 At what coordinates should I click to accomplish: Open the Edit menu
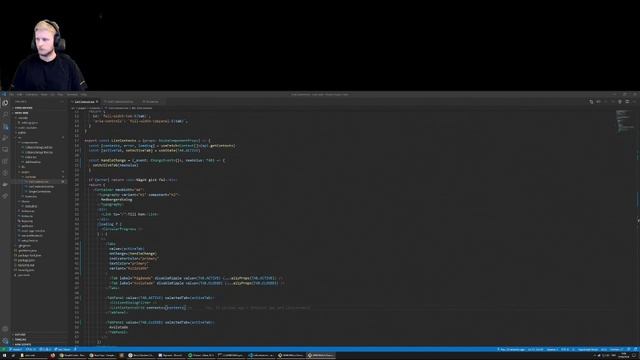(x=19, y=94)
